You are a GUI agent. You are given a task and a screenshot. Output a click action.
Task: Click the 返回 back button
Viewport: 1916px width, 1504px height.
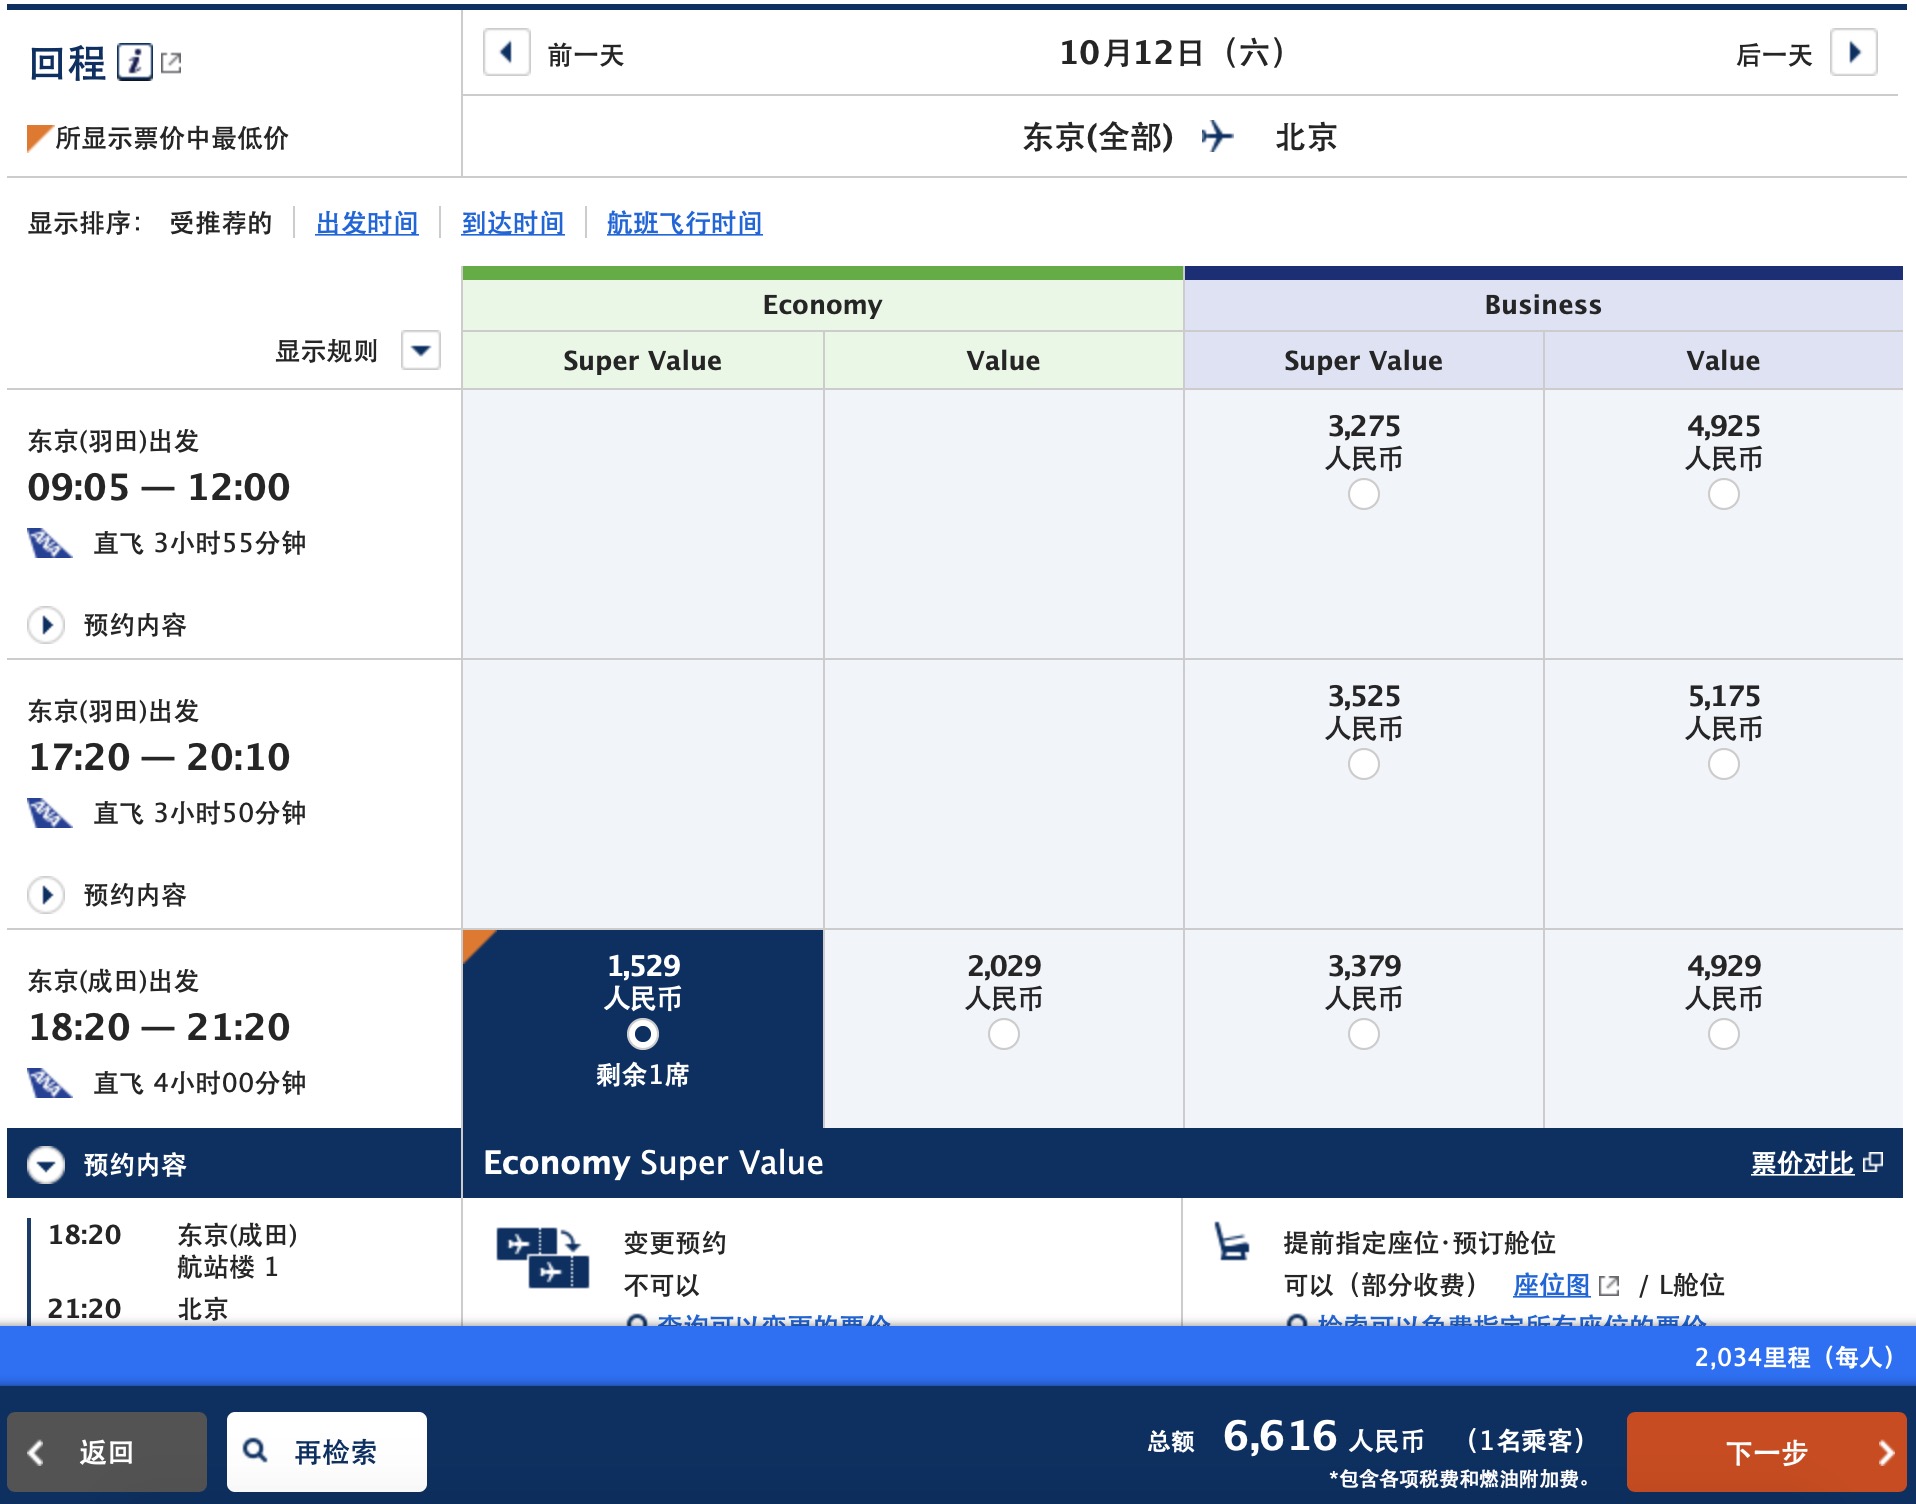[x=107, y=1452]
